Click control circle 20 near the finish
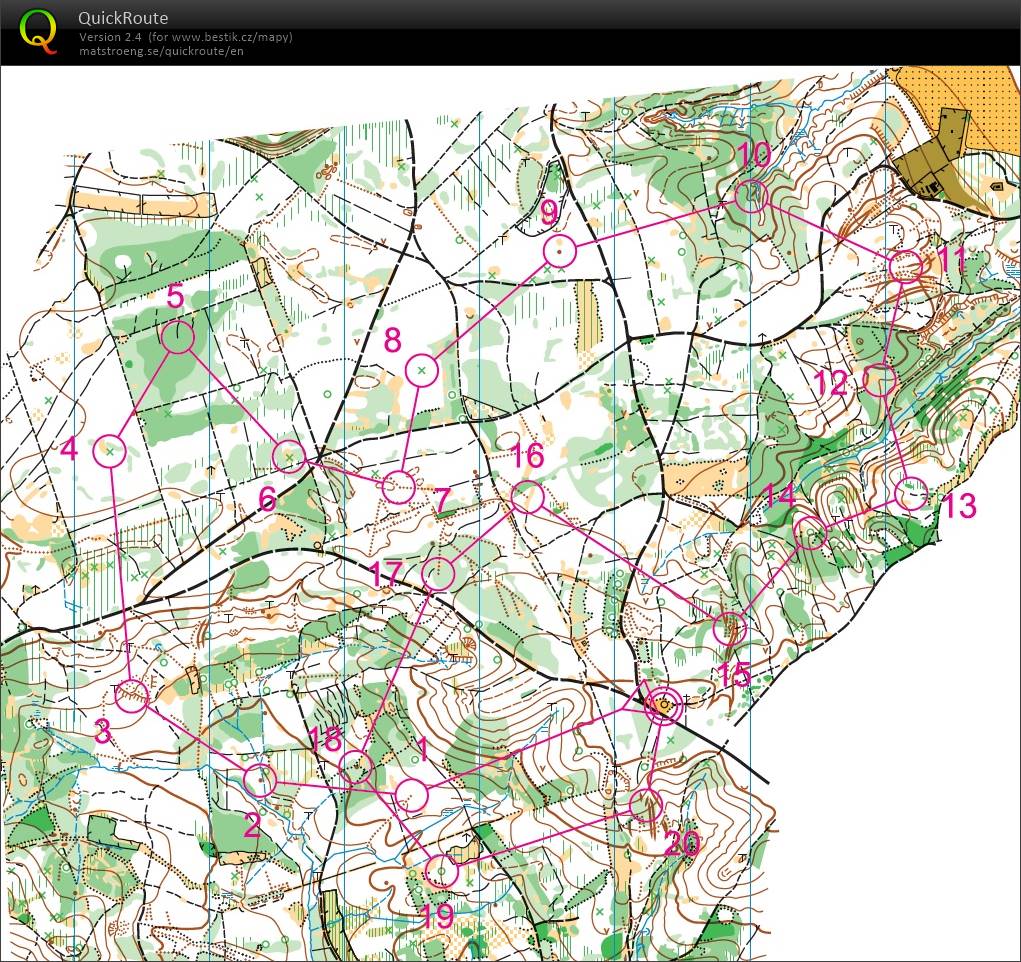Image resolution: width=1021 pixels, height=962 pixels. 646,804
